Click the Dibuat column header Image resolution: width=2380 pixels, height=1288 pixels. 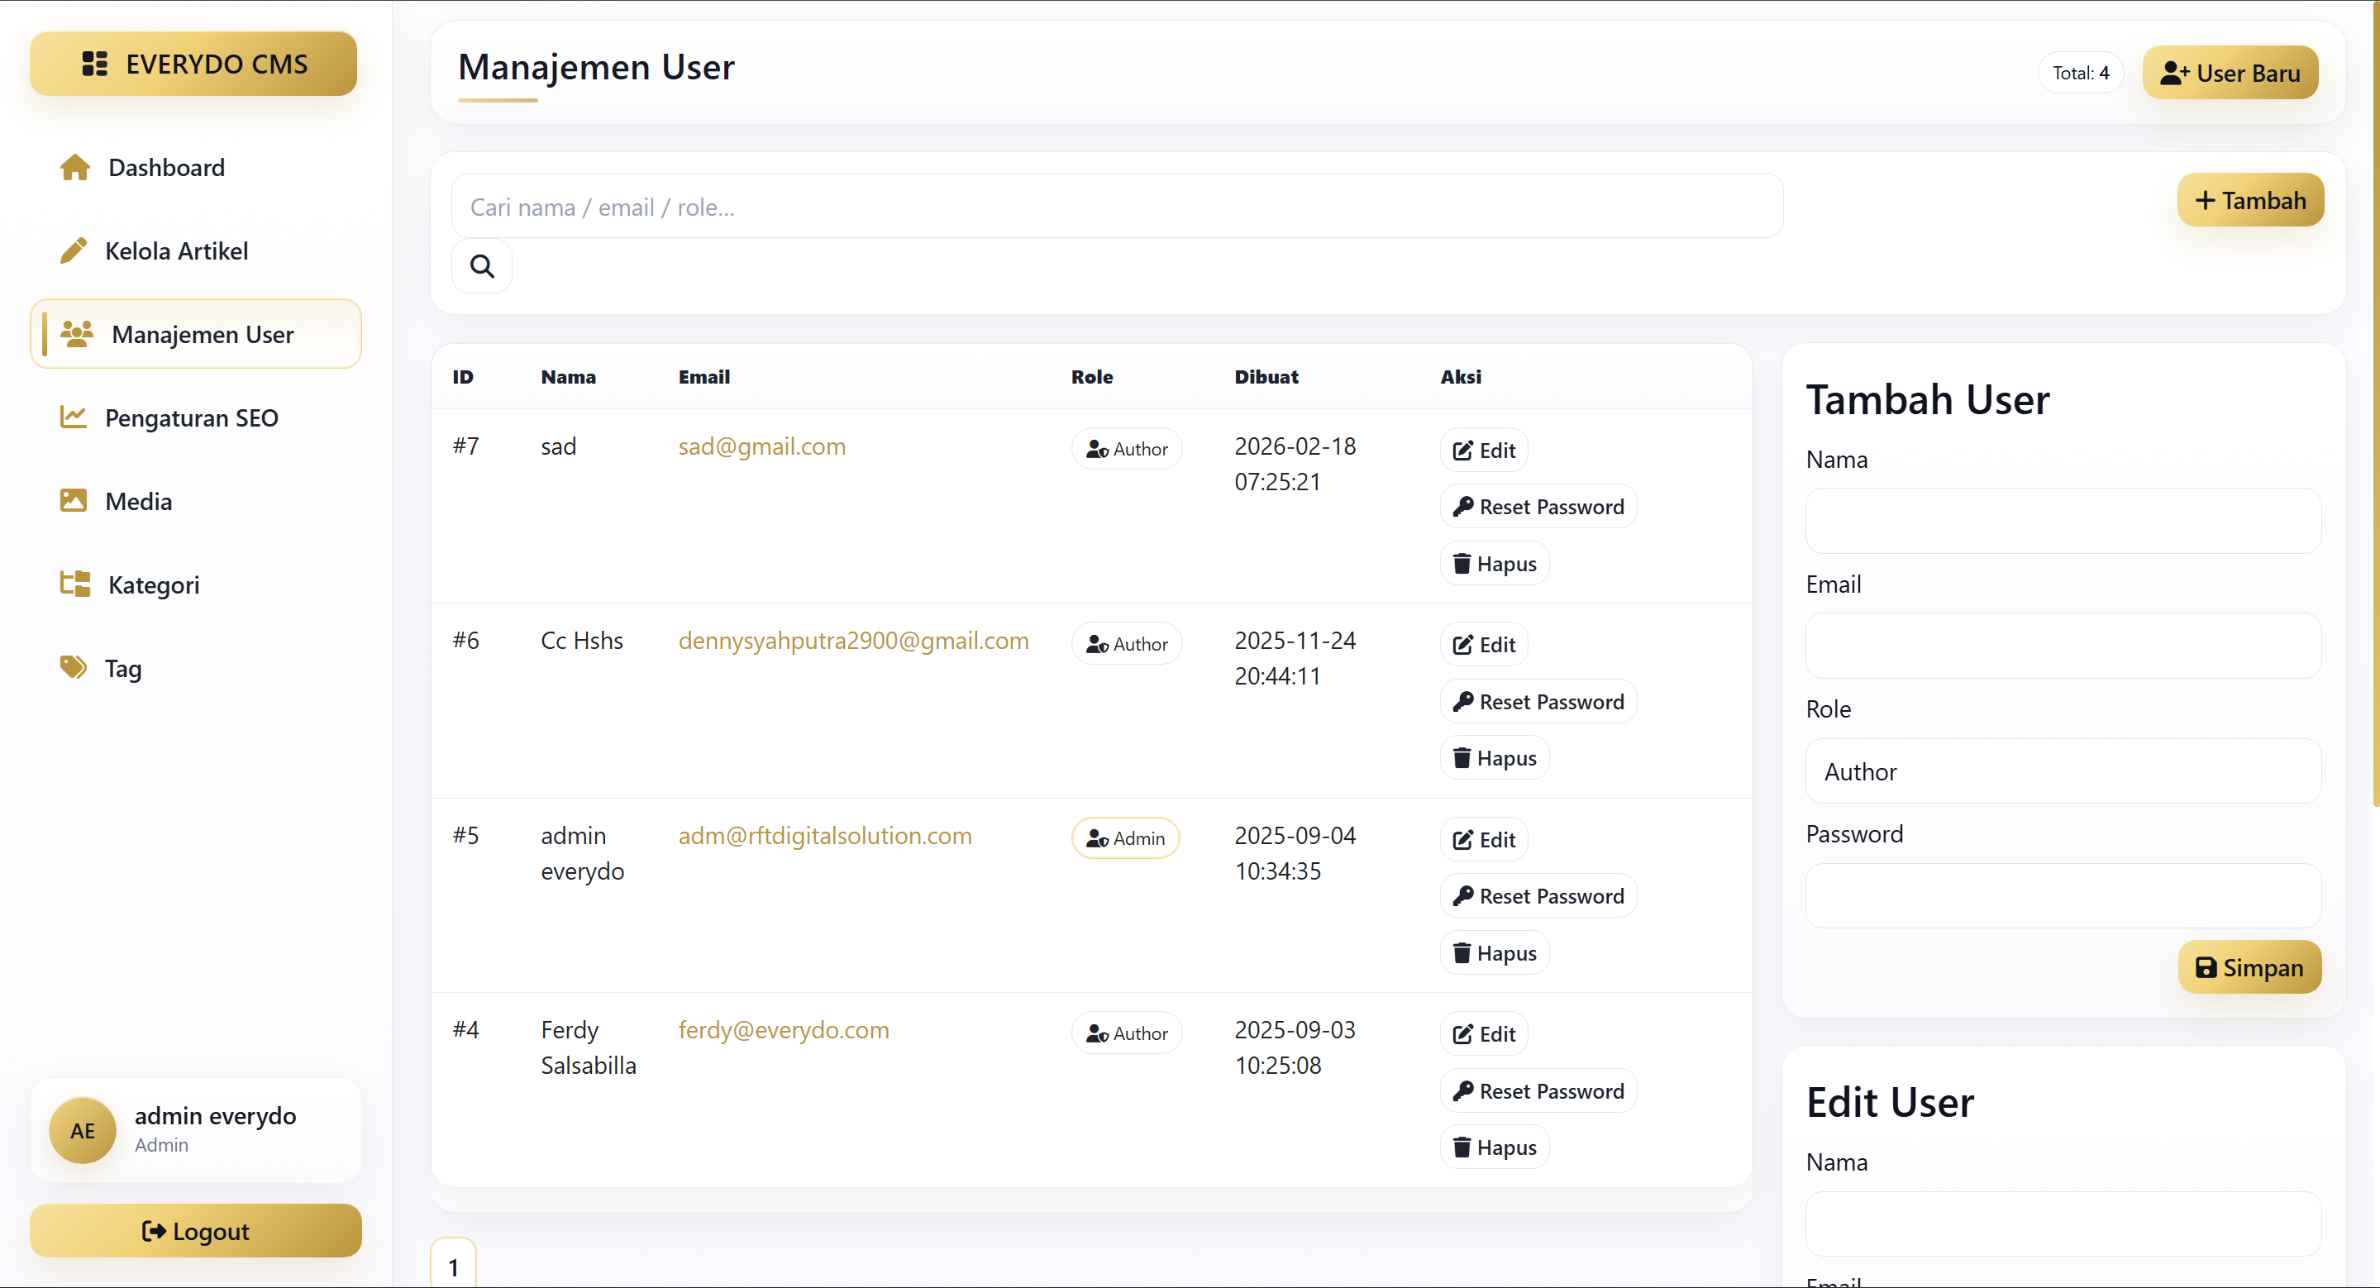click(1266, 377)
